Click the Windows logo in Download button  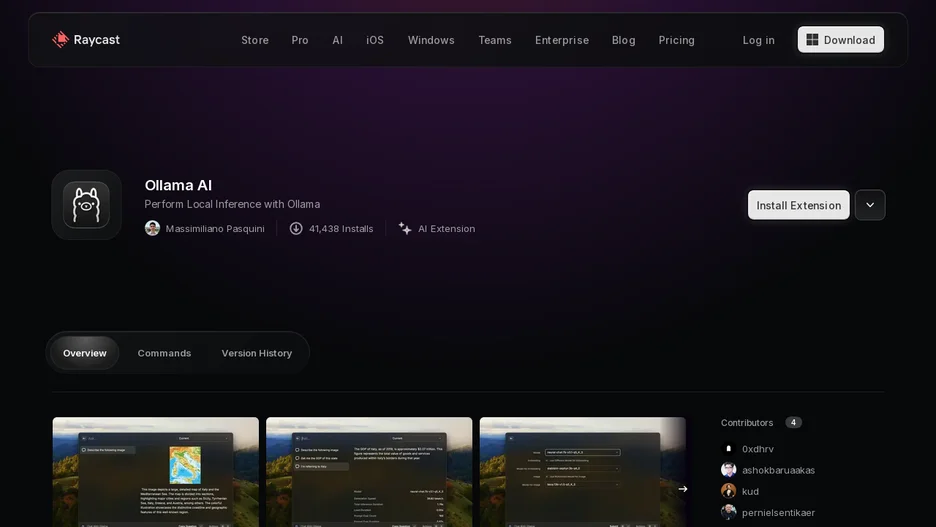coord(812,39)
